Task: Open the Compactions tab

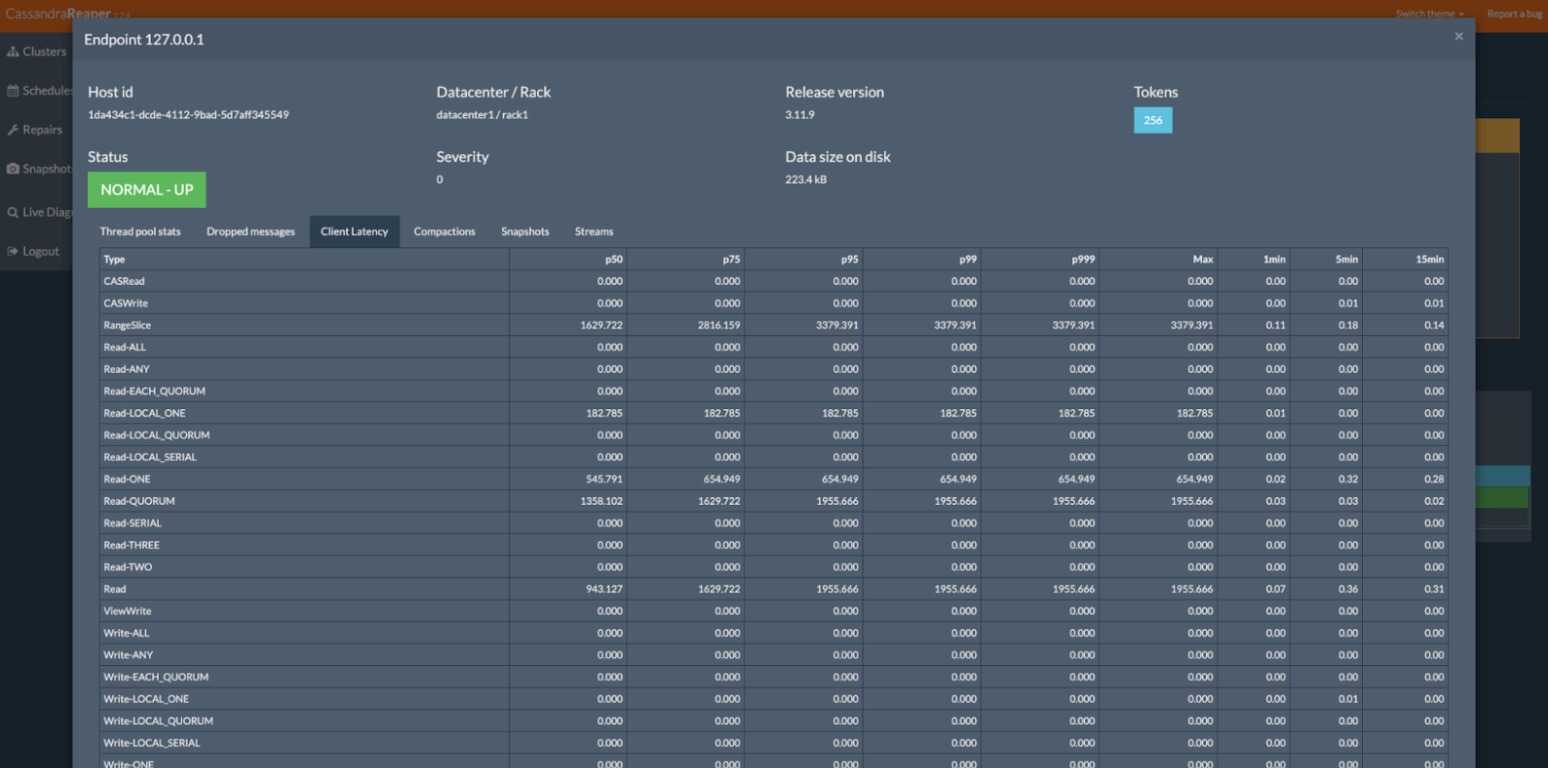Action: (444, 231)
